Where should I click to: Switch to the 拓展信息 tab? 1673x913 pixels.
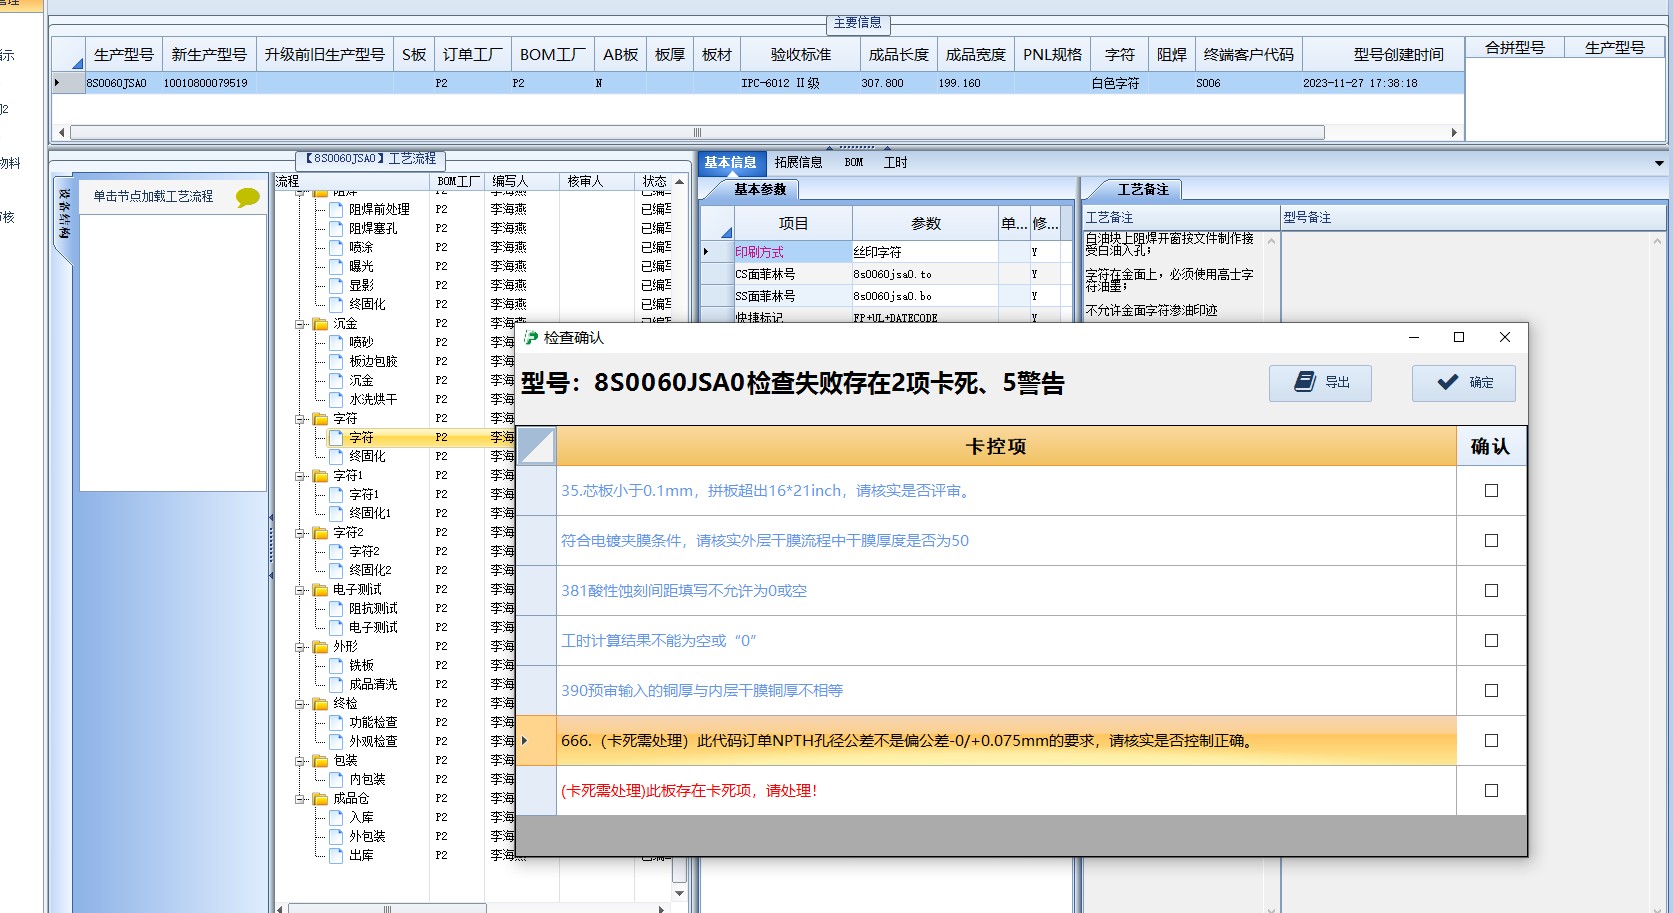798,163
